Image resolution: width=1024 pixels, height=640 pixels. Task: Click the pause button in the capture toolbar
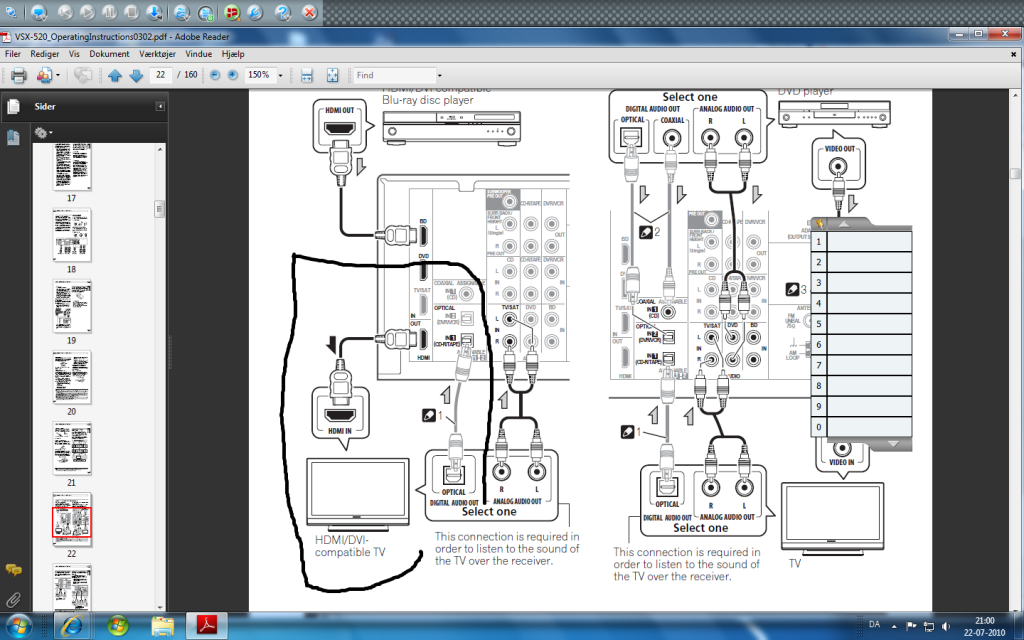coord(109,12)
